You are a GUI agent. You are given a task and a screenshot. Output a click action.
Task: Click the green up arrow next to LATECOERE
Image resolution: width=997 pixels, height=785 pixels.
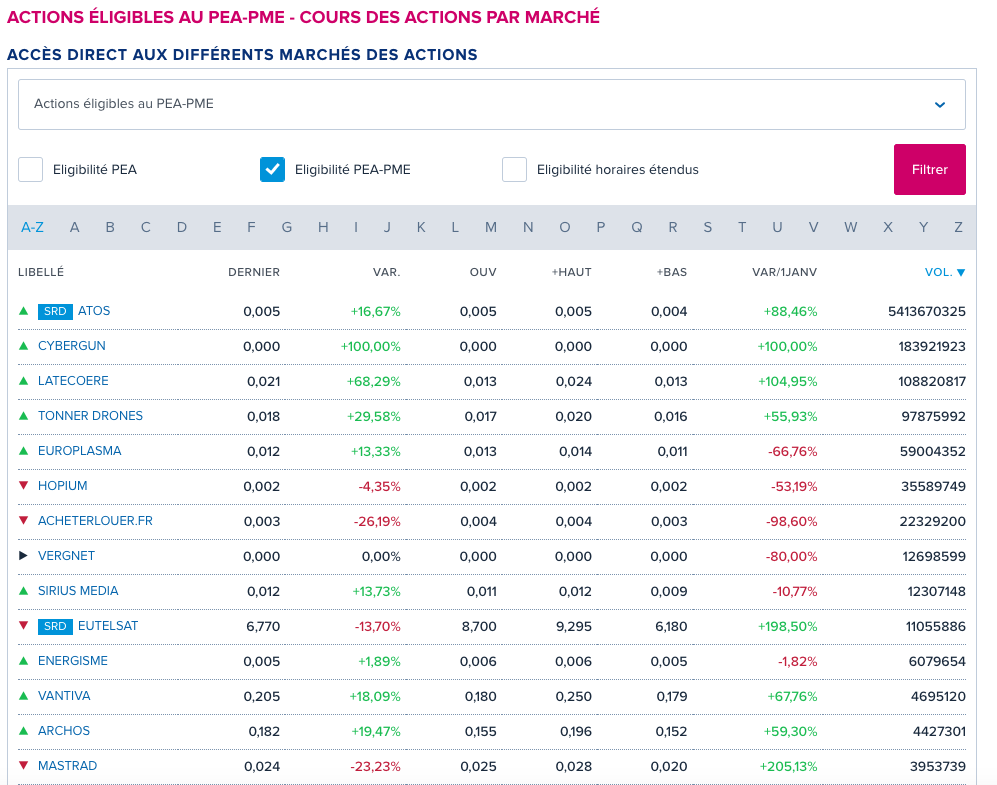(x=24, y=381)
